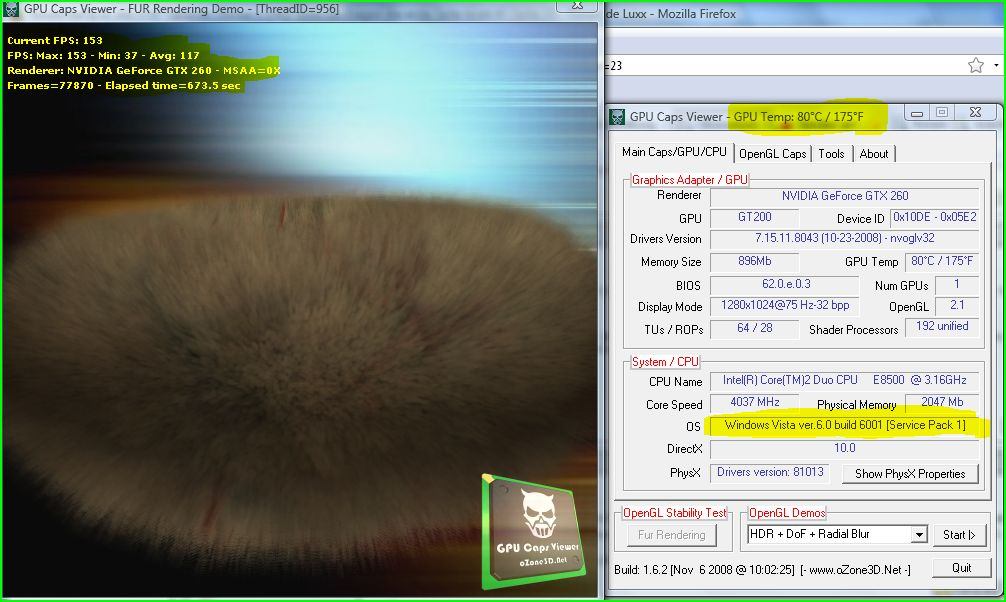The width and height of the screenshot is (1006, 602).
Task: Click Display Mode value 1280x1024@75 Hz-32 bpp
Action: click(784, 305)
